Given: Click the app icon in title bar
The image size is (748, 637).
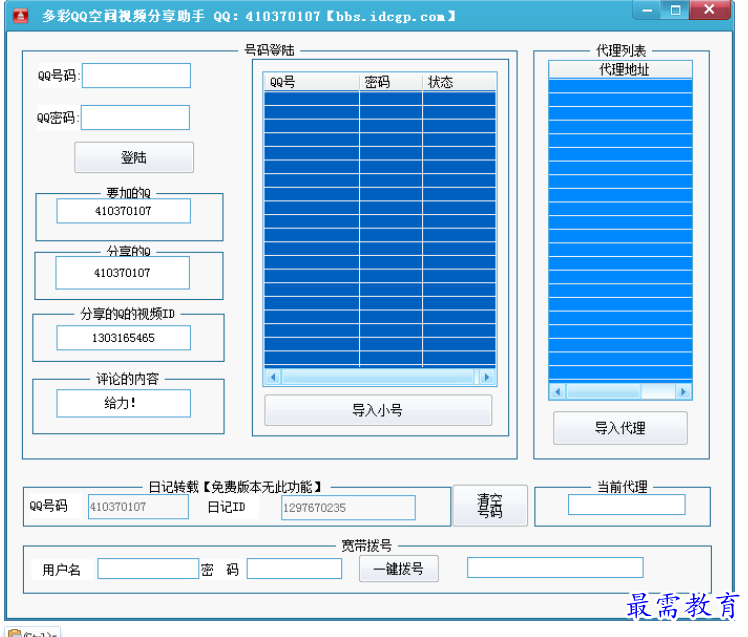Looking at the screenshot, I should (x=21, y=16).
